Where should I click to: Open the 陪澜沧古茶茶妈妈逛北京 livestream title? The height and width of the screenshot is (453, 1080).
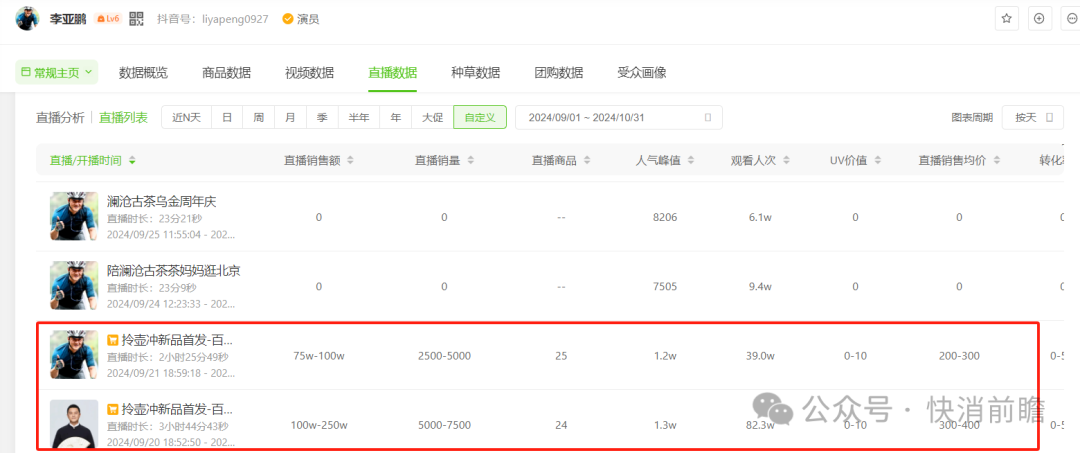click(x=174, y=271)
